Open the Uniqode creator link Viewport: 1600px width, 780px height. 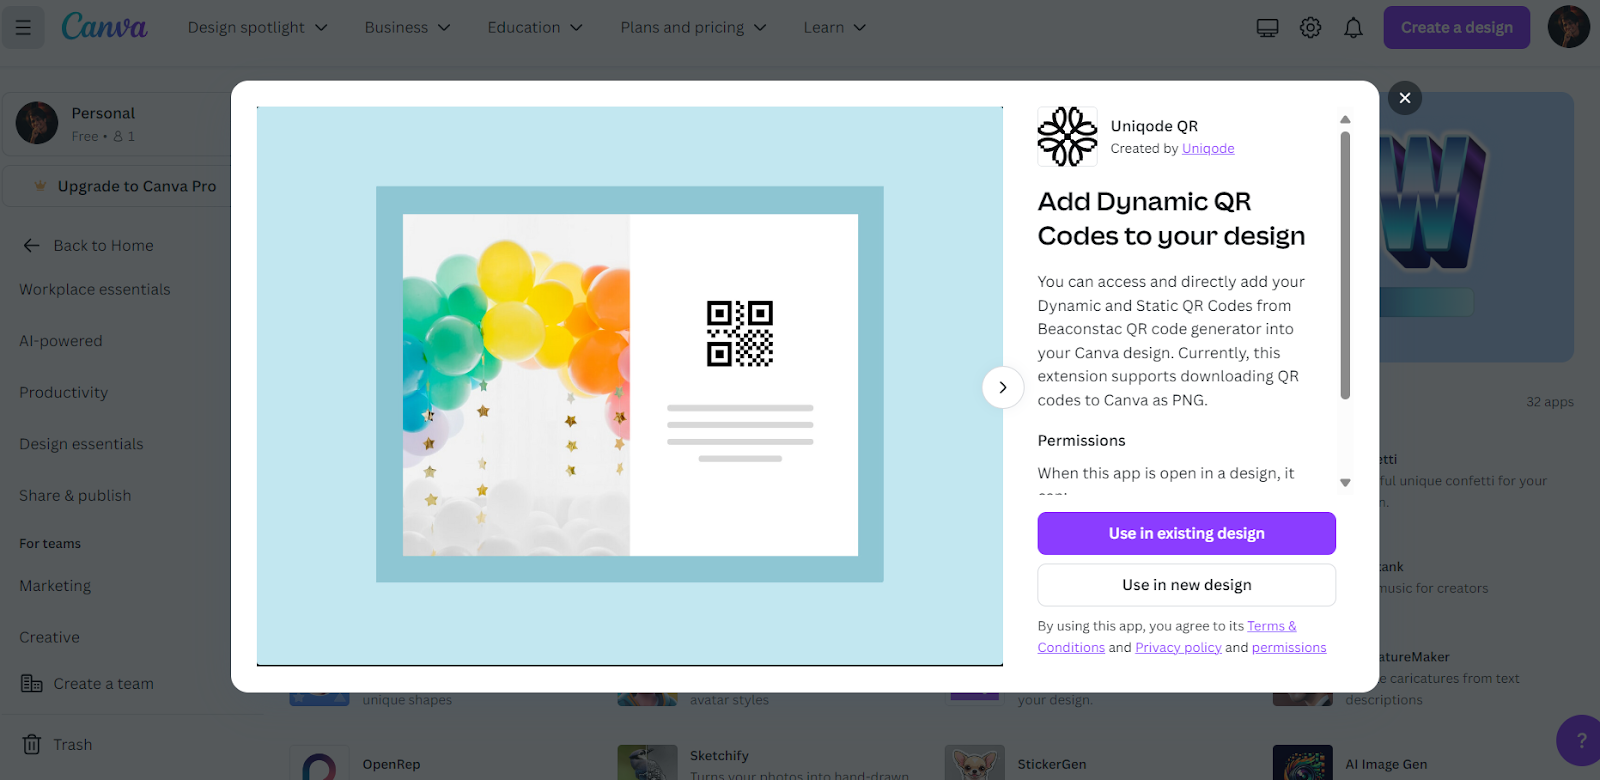[x=1208, y=148]
